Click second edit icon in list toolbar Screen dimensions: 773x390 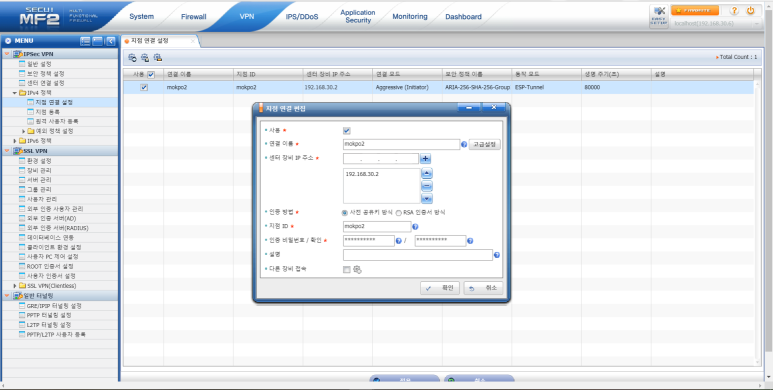pos(145,58)
